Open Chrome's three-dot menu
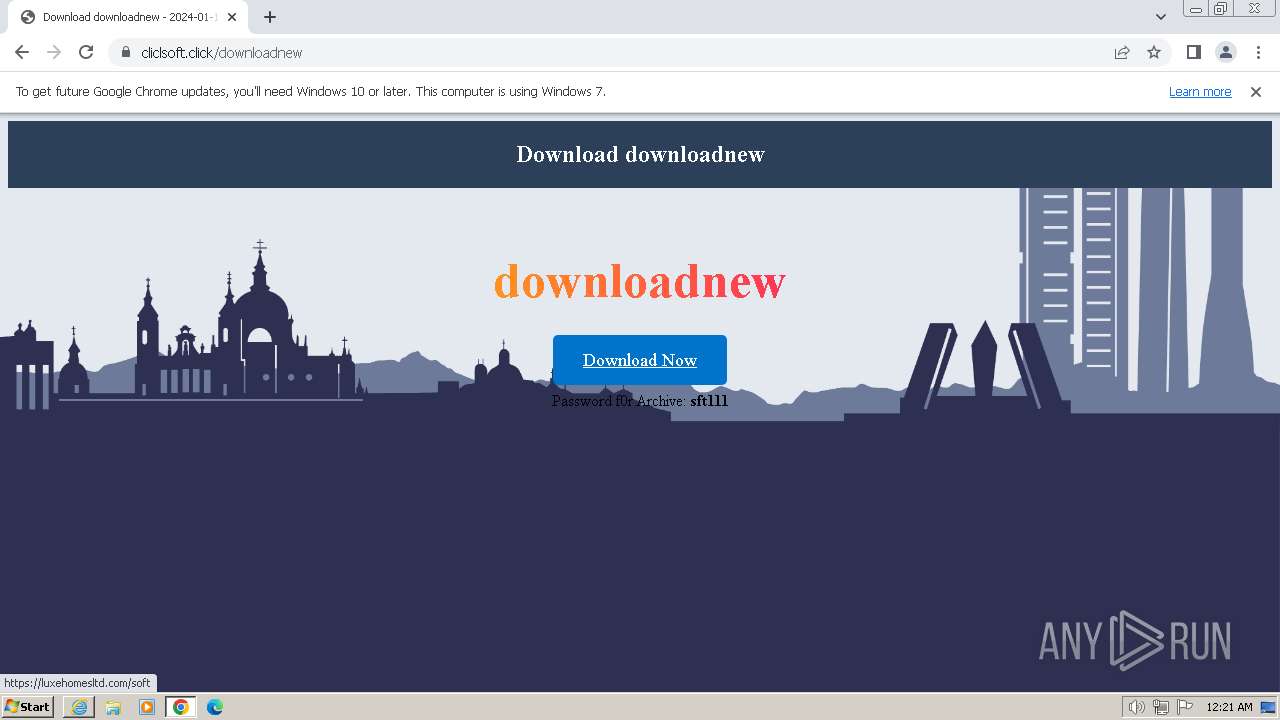The width and height of the screenshot is (1280, 720). (1258, 52)
